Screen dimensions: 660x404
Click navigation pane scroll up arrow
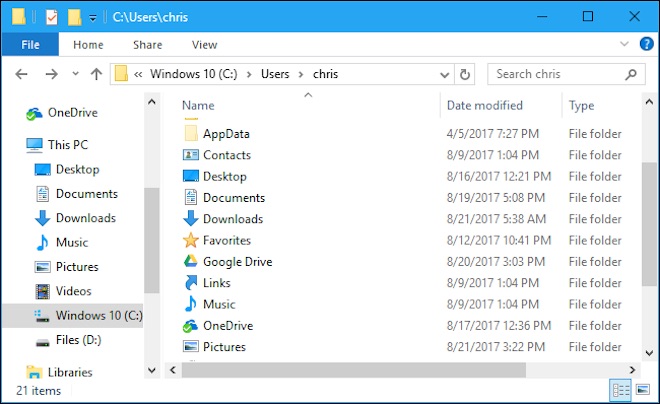[152, 102]
